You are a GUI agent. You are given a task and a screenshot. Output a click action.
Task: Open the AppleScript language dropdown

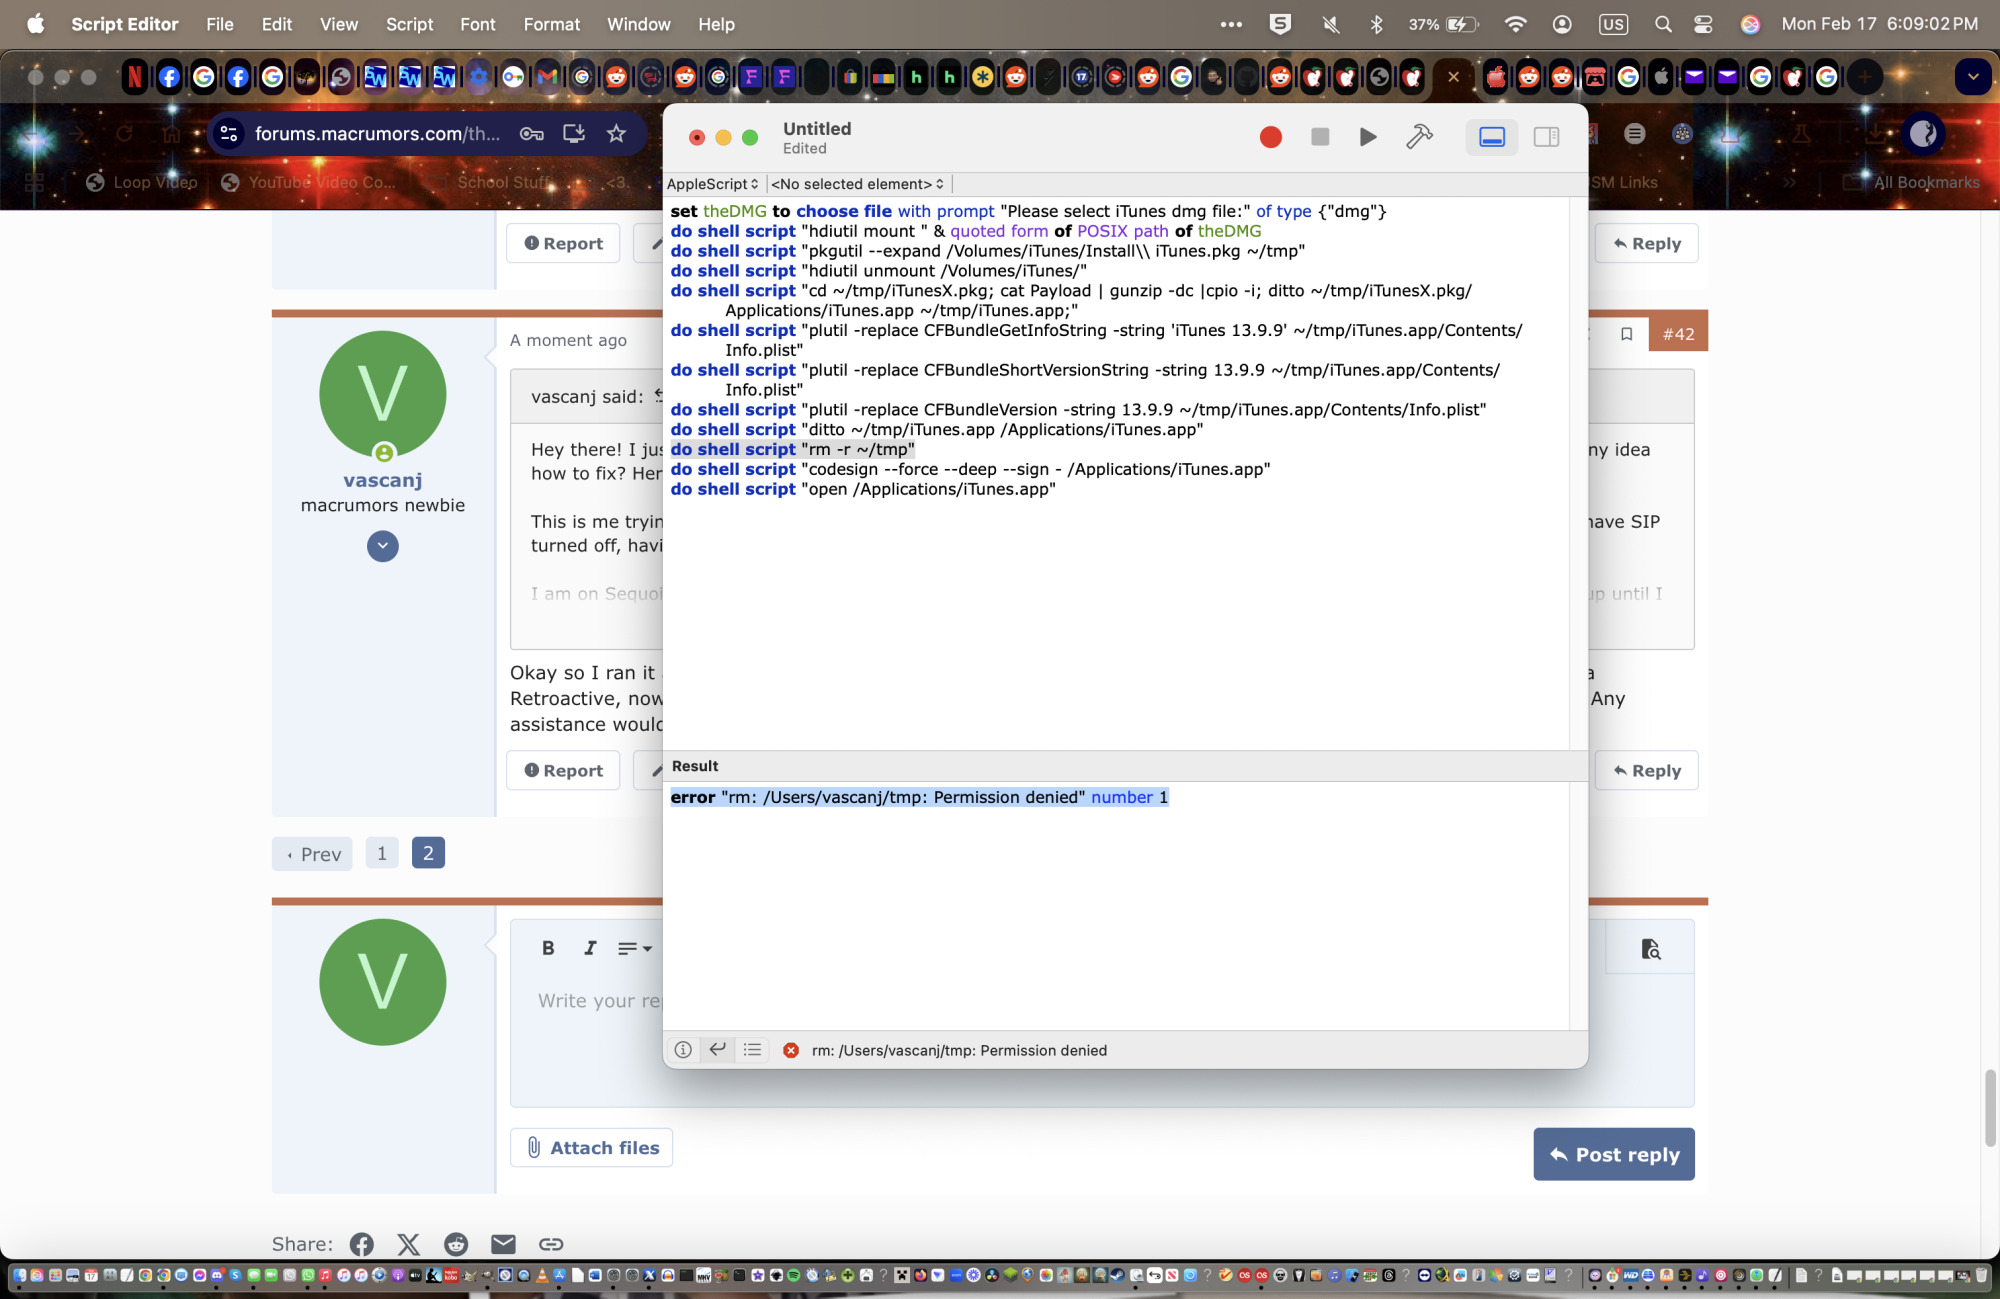click(x=713, y=184)
